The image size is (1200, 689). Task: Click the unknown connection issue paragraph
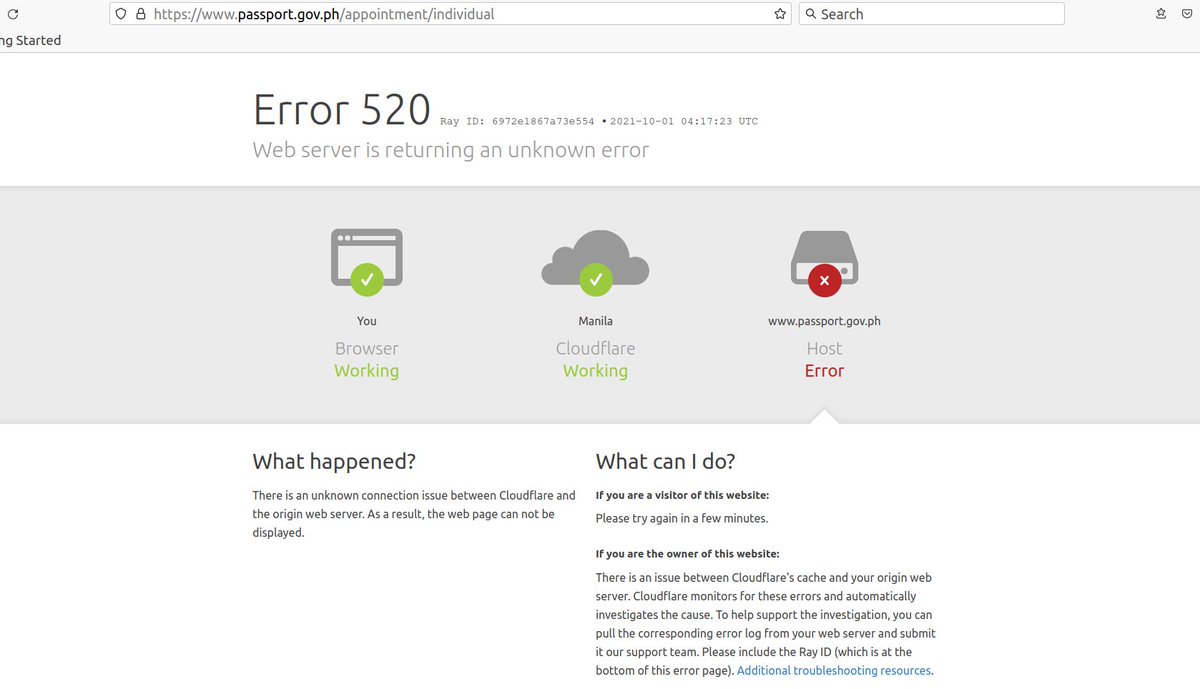click(414, 514)
